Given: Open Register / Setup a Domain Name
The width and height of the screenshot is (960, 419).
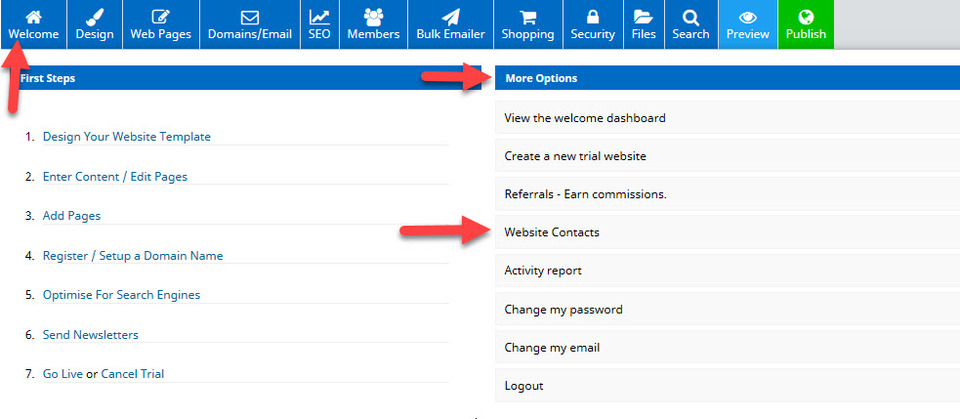Looking at the screenshot, I should coord(133,255).
